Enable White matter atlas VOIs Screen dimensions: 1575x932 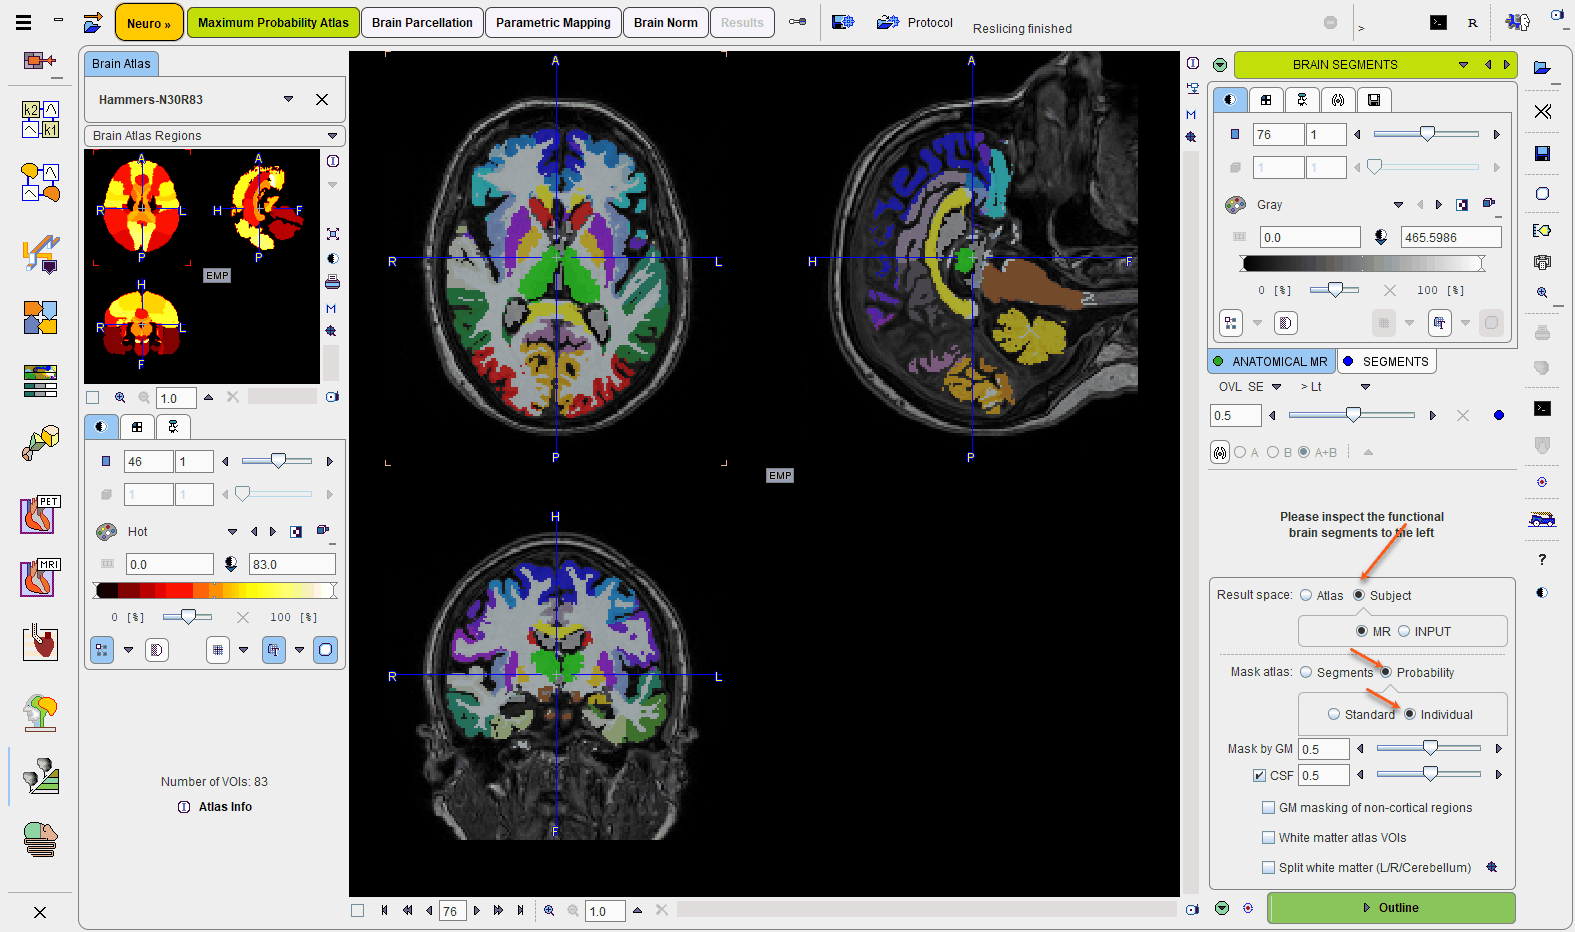click(1268, 837)
